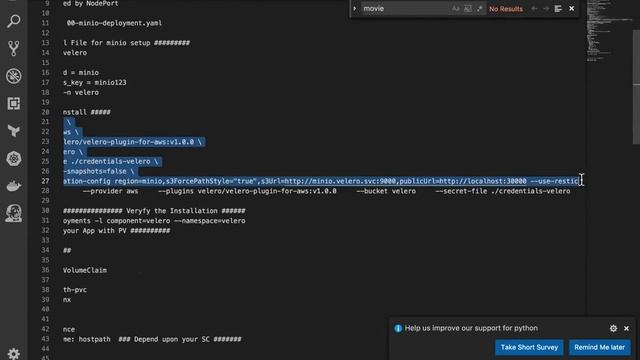Open the Jenkins face icon in activity bar
The height and width of the screenshot is (360, 640).
(x=13, y=213)
